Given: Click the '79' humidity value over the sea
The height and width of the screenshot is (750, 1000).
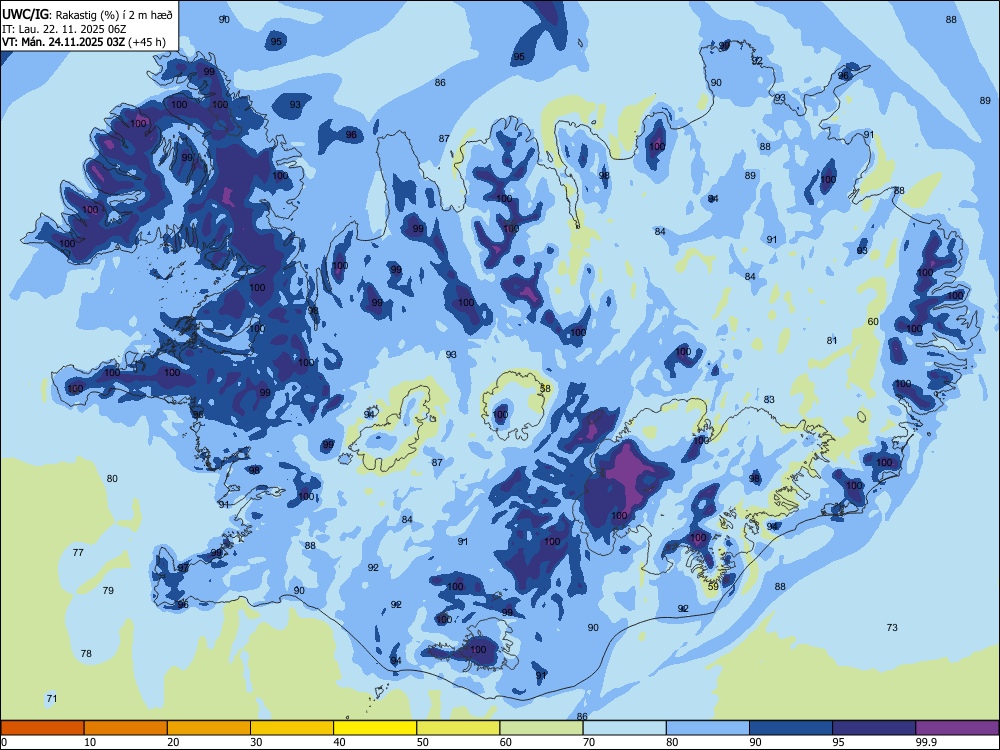Looking at the screenshot, I should point(108,591).
